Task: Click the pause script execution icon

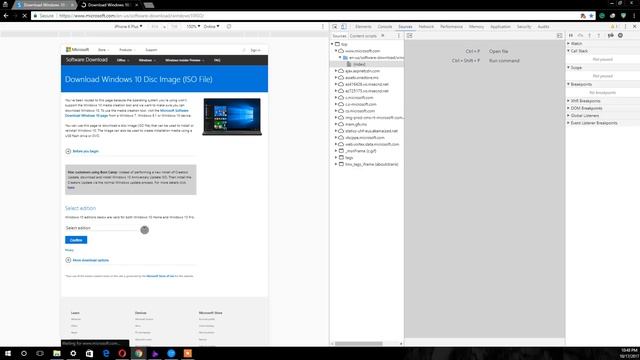Action: click(x=571, y=36)
